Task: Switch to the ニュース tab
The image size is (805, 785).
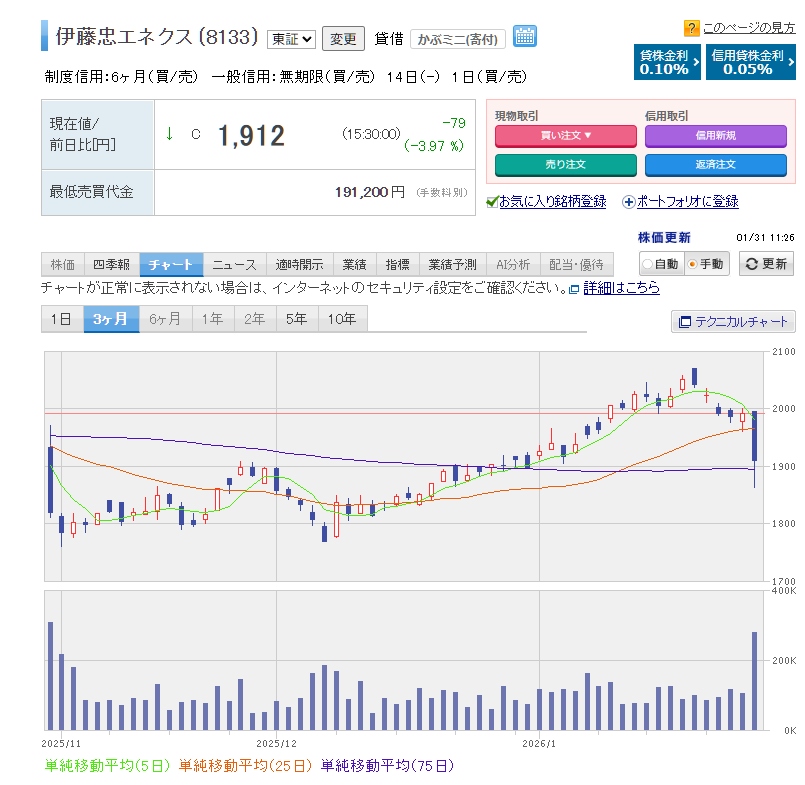Action: tap(234, 265)
